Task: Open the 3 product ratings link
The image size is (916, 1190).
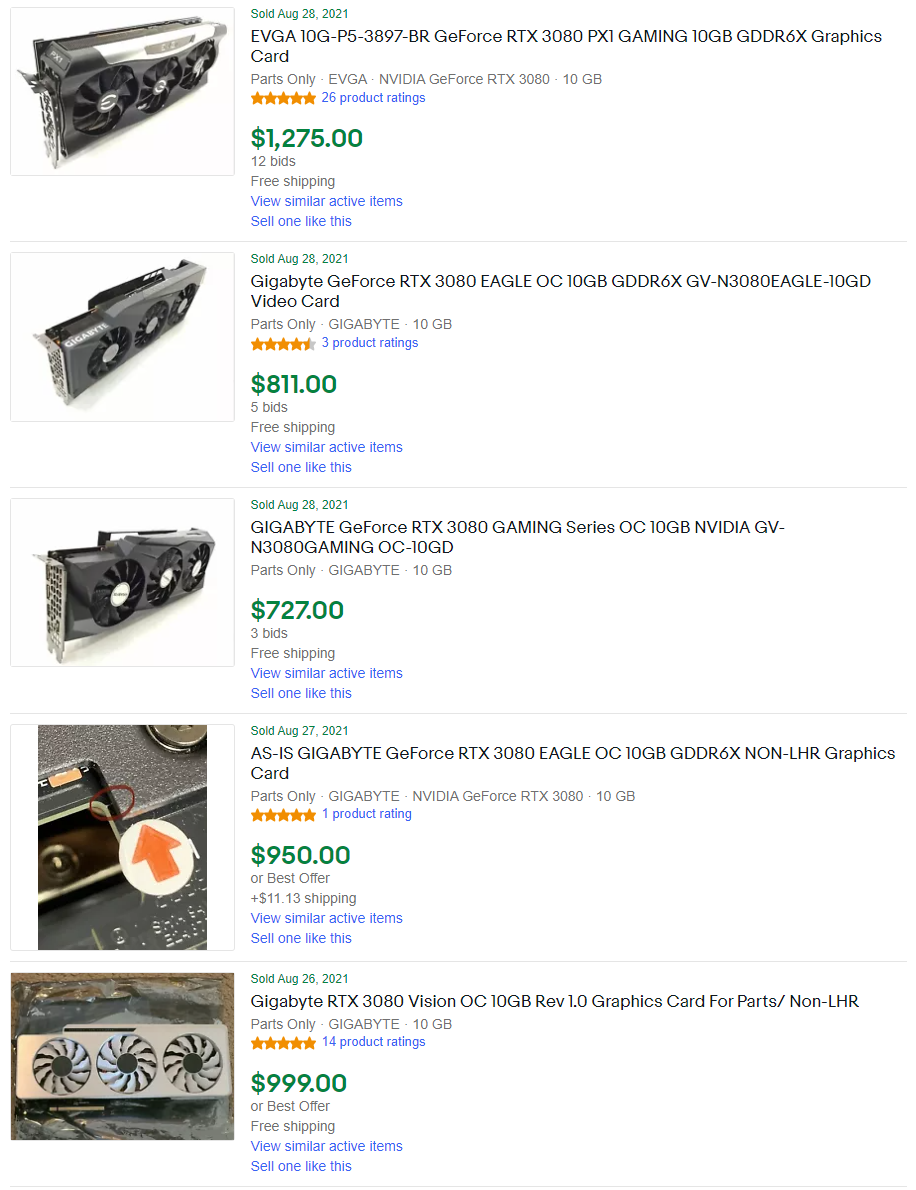Action: point(370,343)
